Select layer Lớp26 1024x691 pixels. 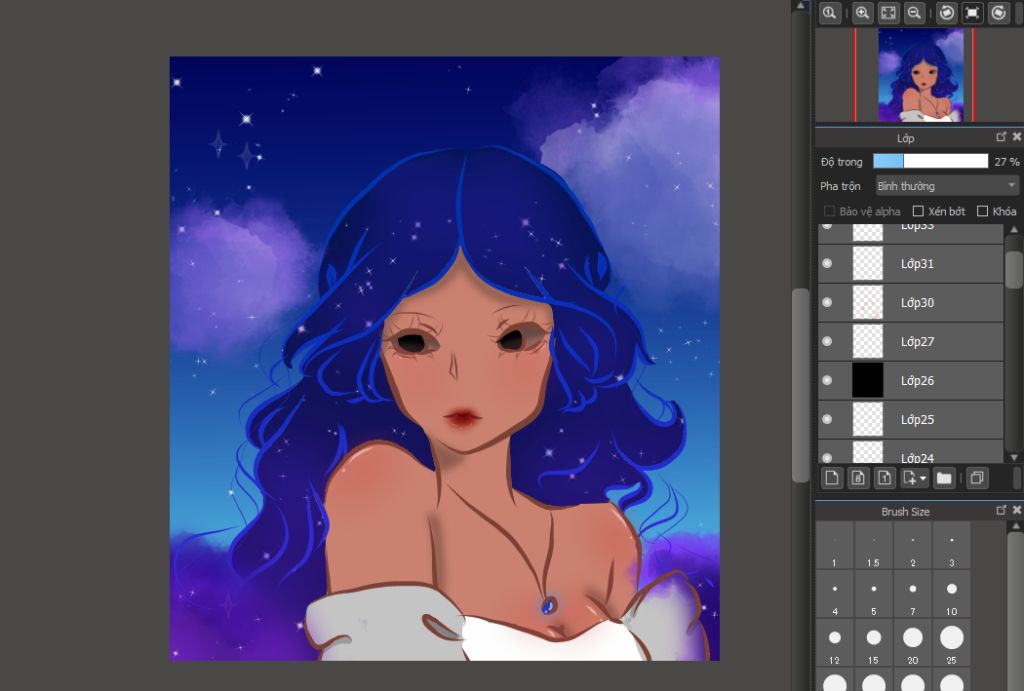910,380
